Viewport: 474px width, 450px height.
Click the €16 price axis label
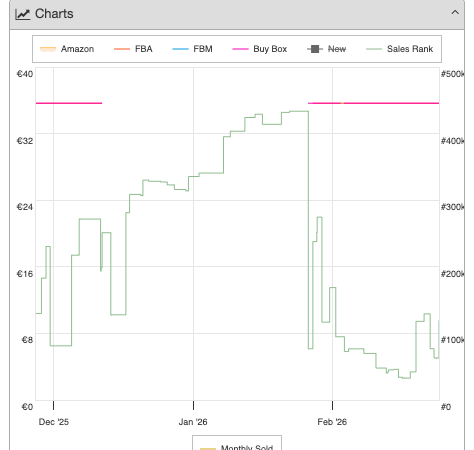point(25,274)
